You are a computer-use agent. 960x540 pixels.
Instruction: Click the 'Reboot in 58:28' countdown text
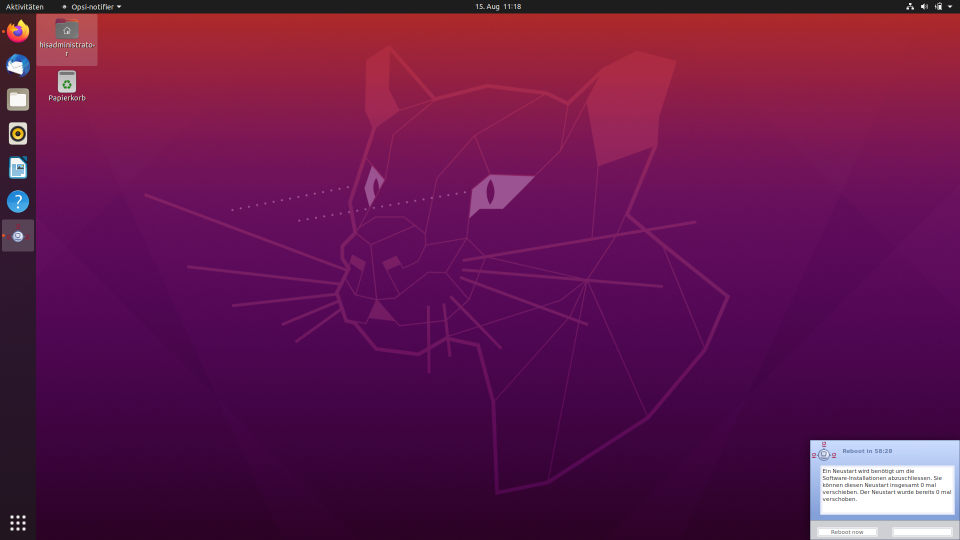click(867, 451)
